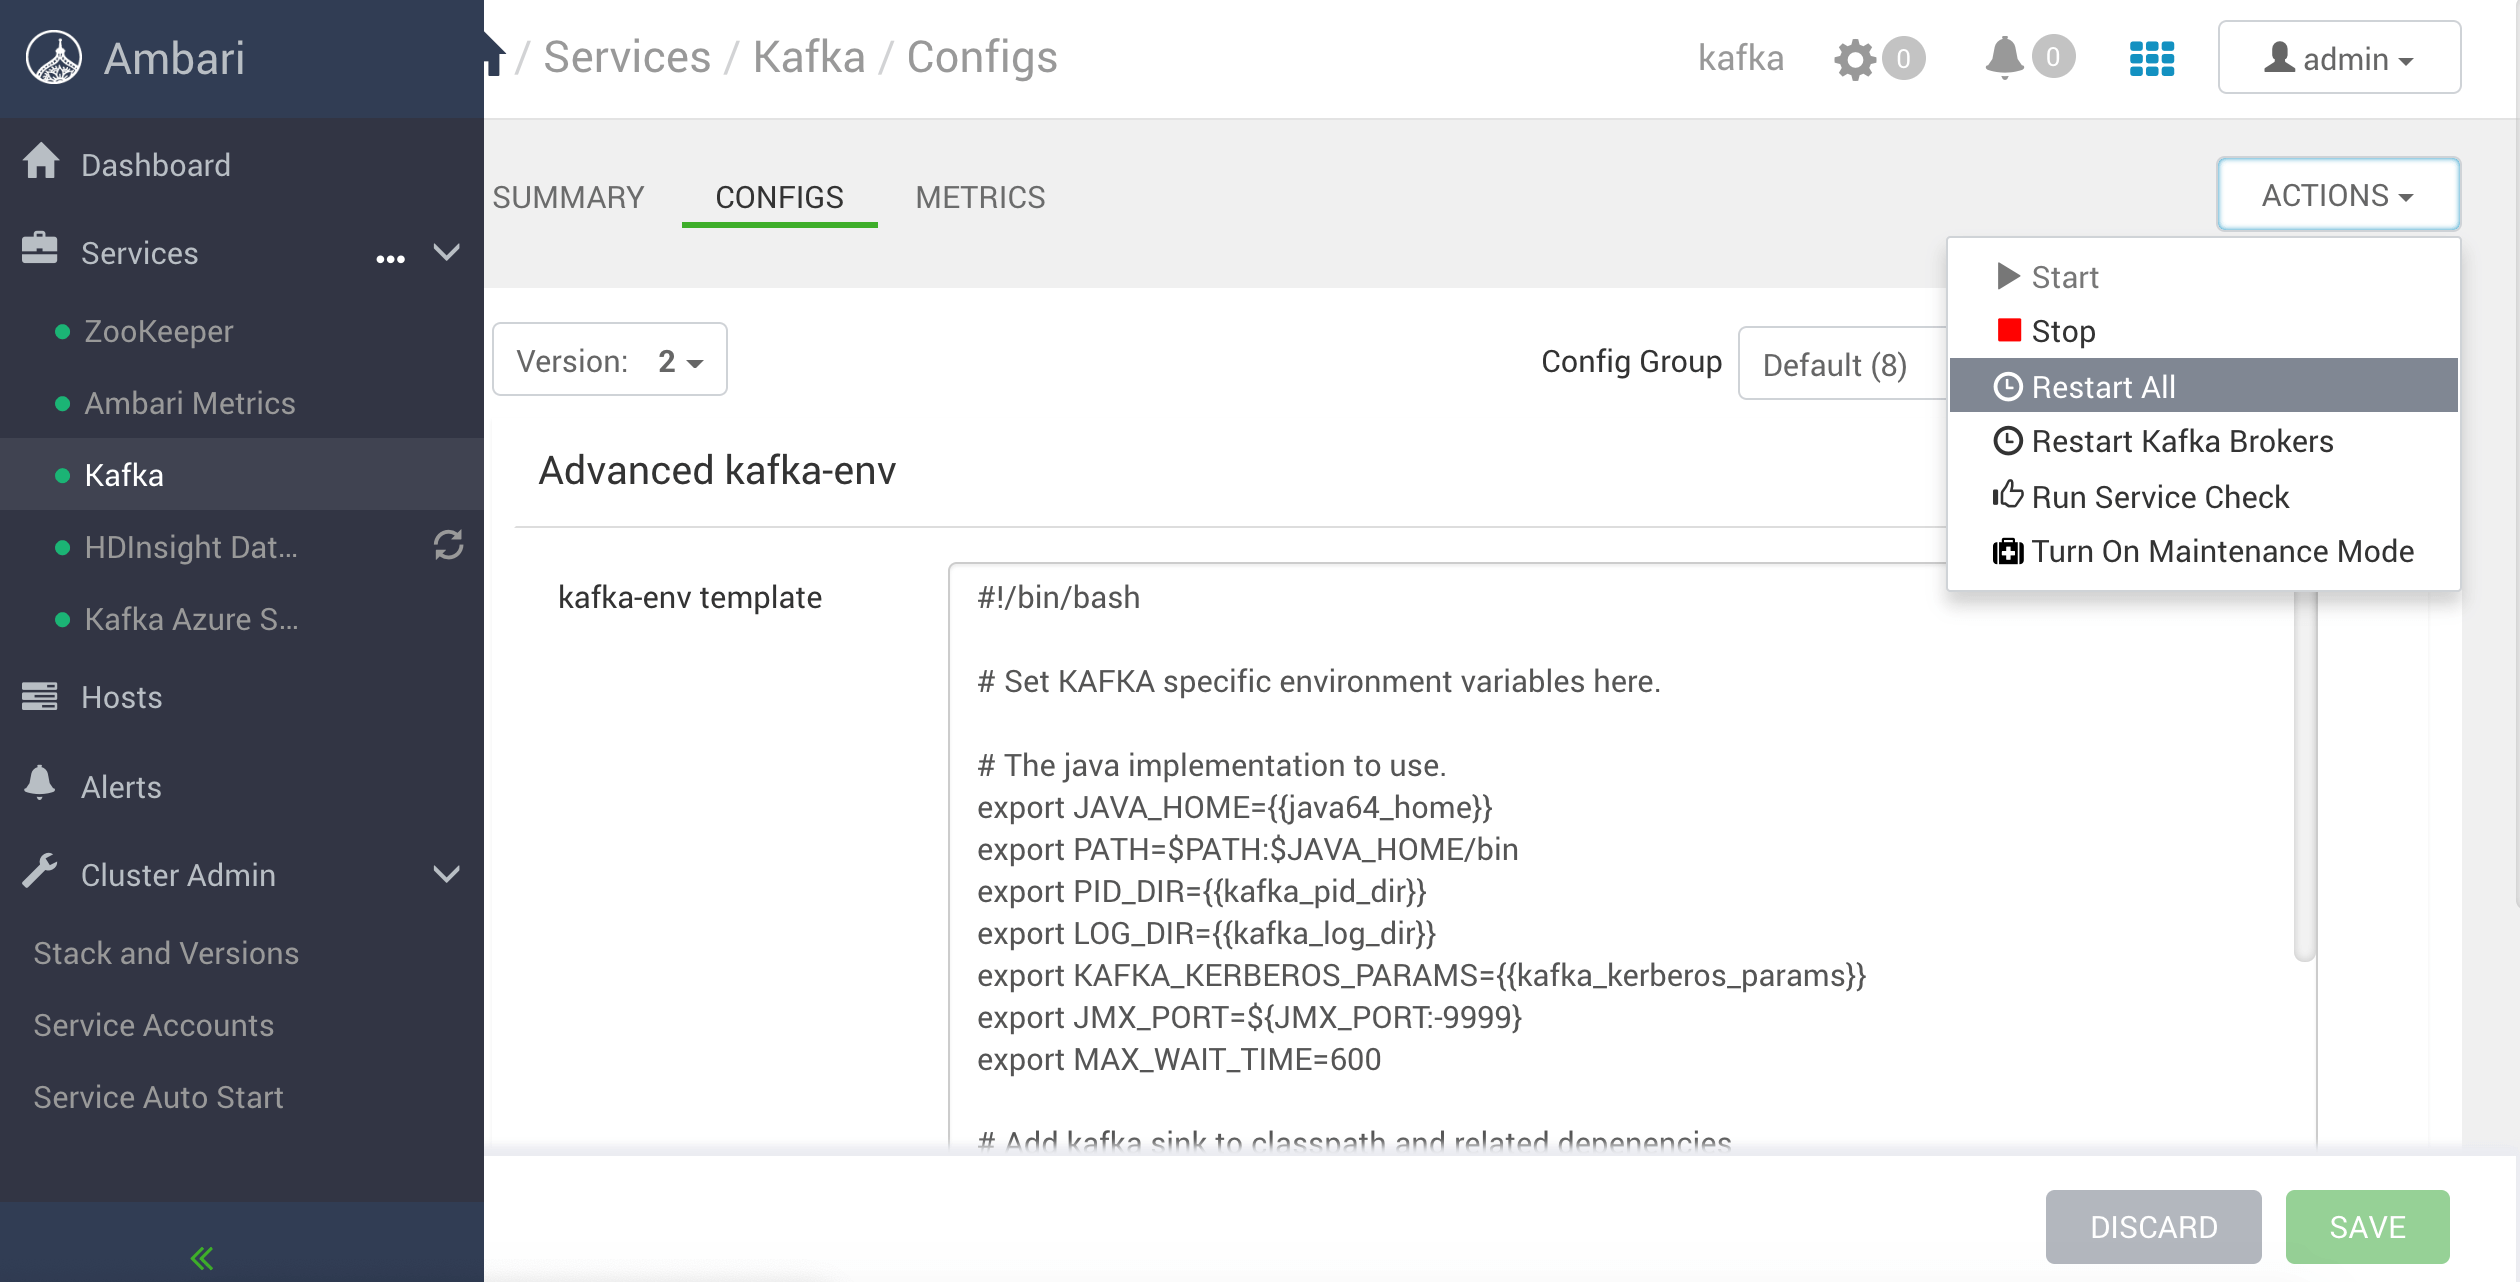
Task: Choose Stop from the Actions menu
Action: coord(2204,331)
